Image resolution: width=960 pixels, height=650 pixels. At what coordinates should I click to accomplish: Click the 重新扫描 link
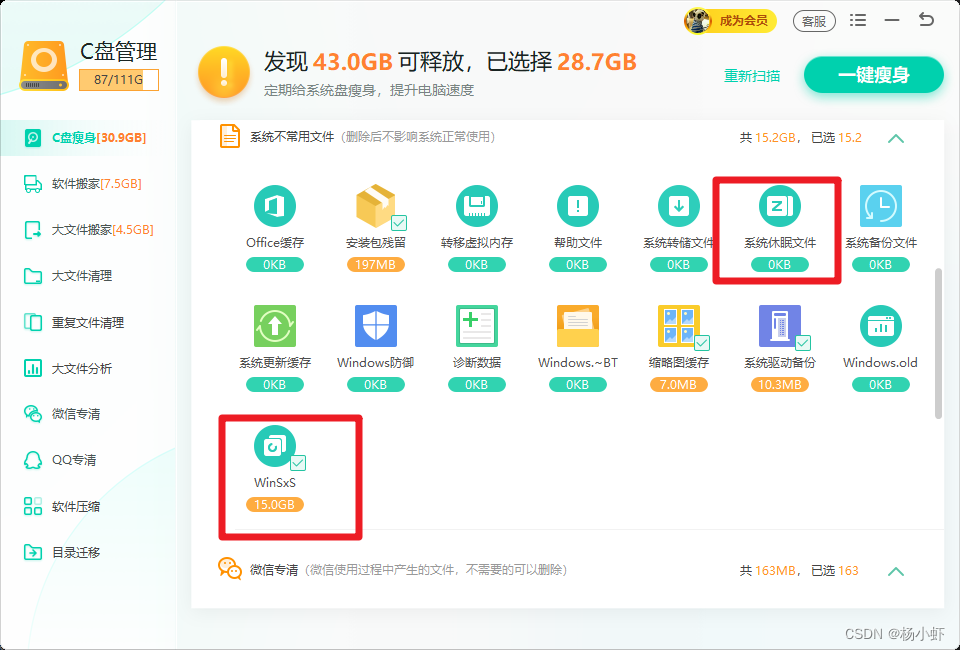[x=752, y=76]
